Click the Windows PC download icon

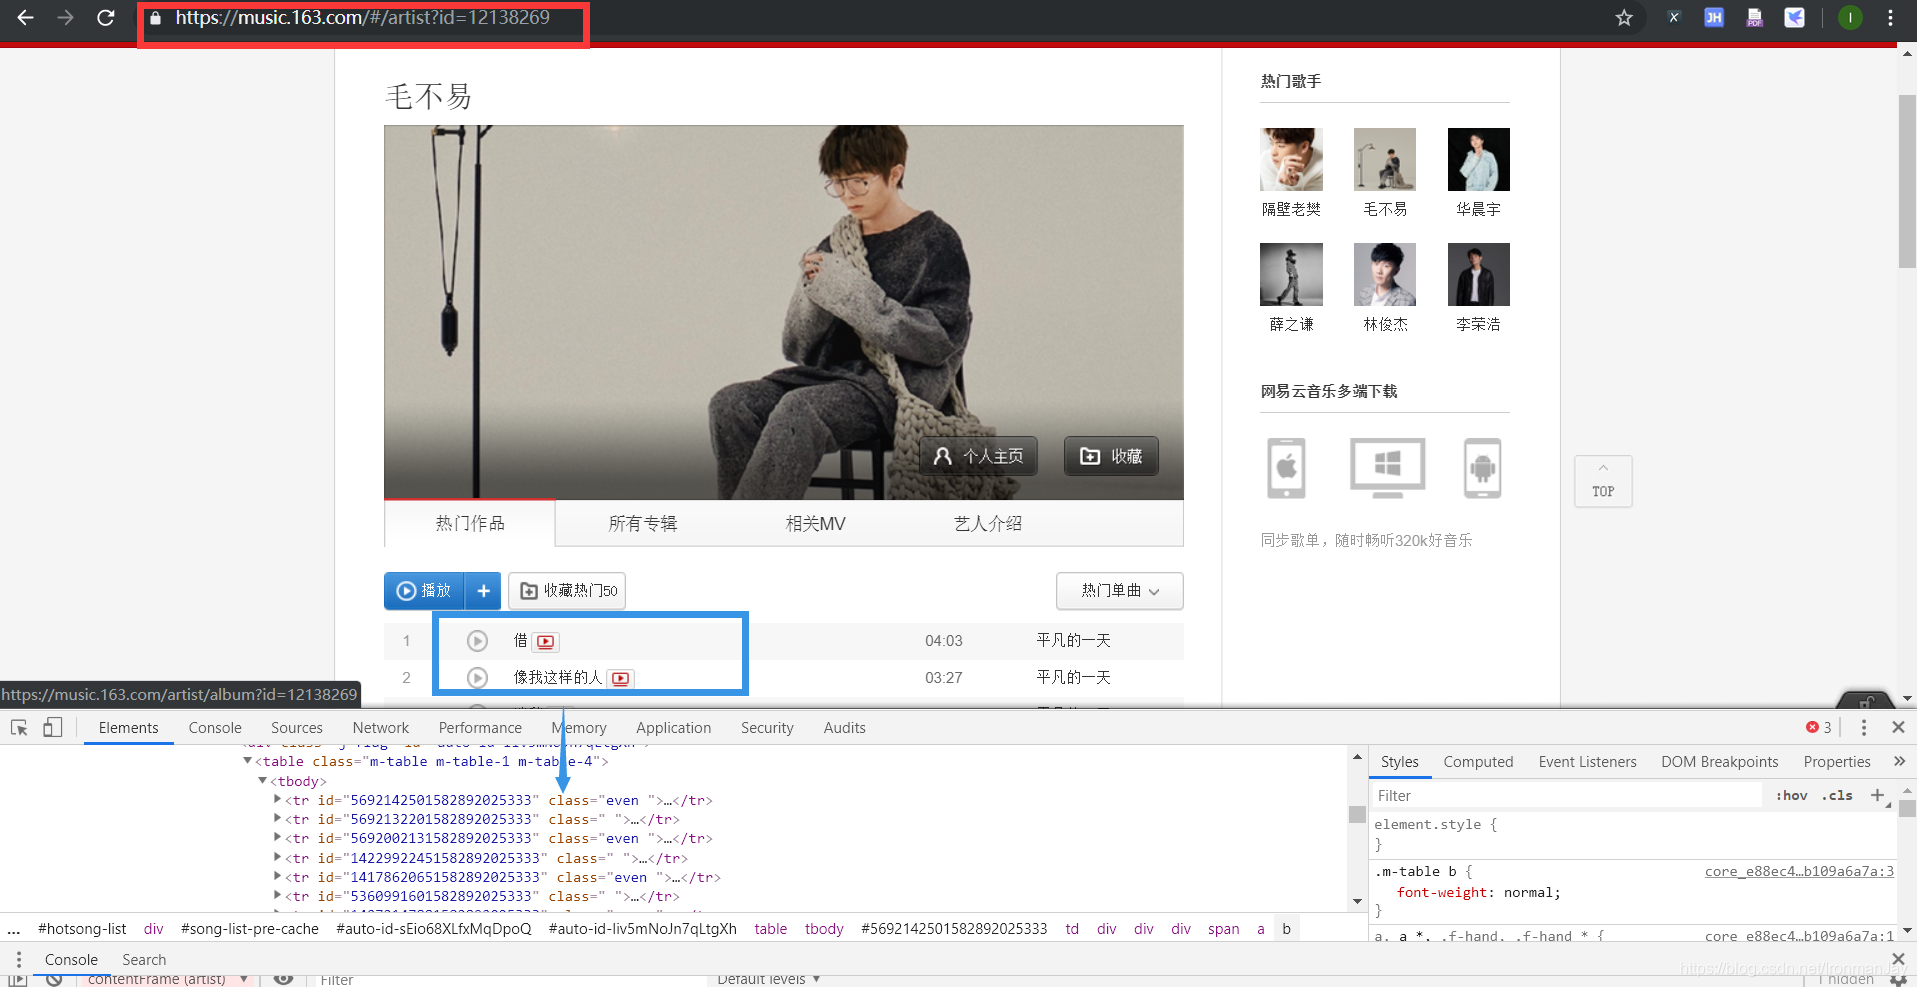[1387, 467]
